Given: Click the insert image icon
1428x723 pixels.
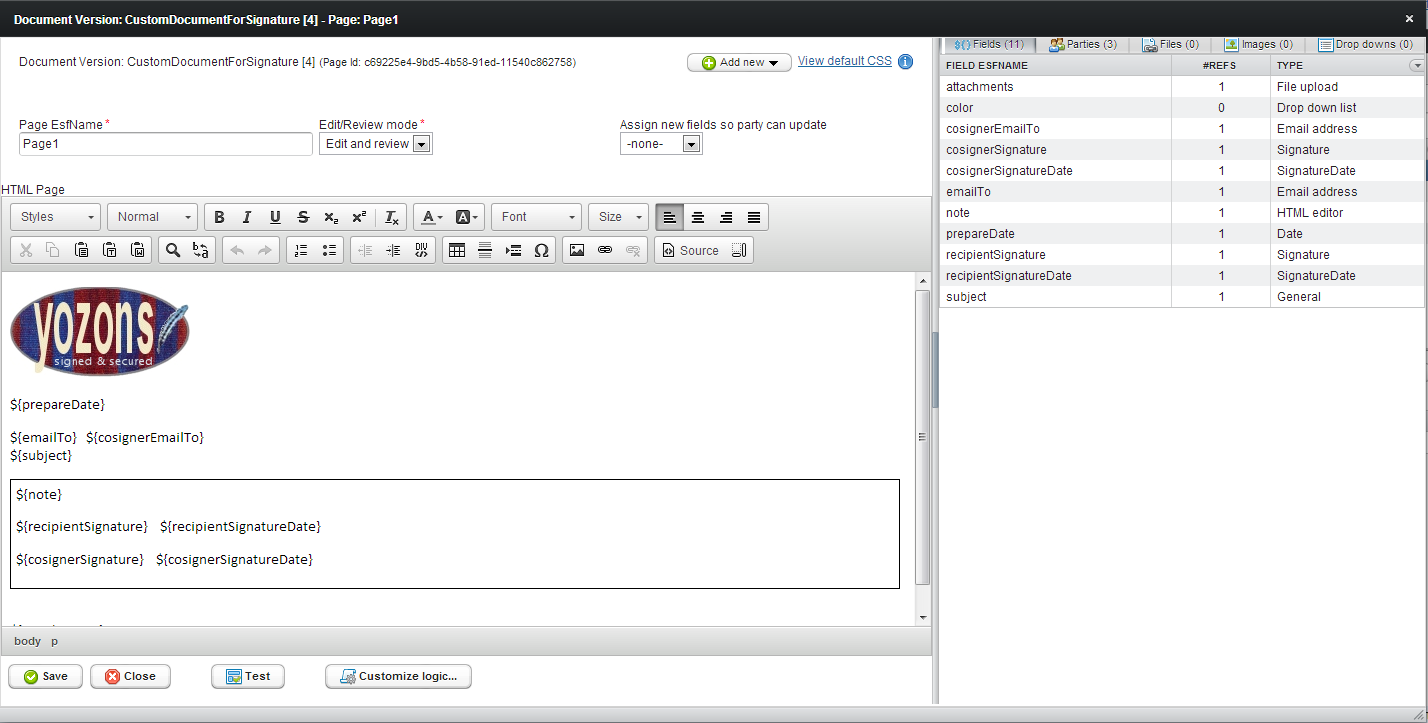Looking at the screenshot, I should click(x=577, y=250).
